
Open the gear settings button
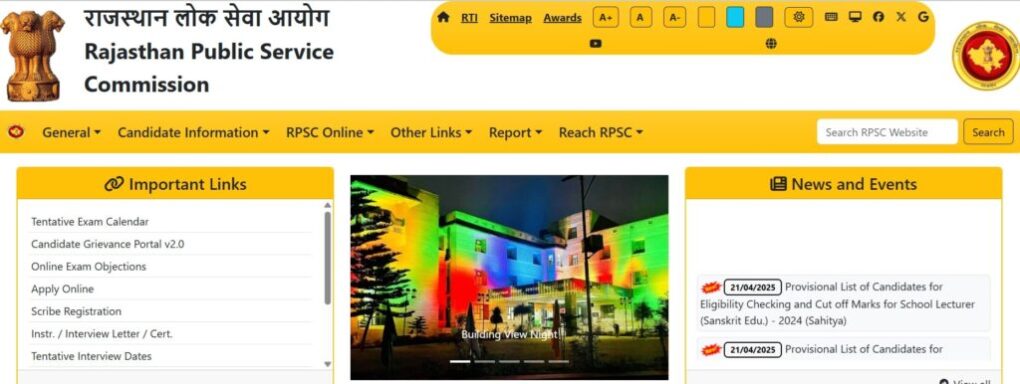[x=799, y=18]
